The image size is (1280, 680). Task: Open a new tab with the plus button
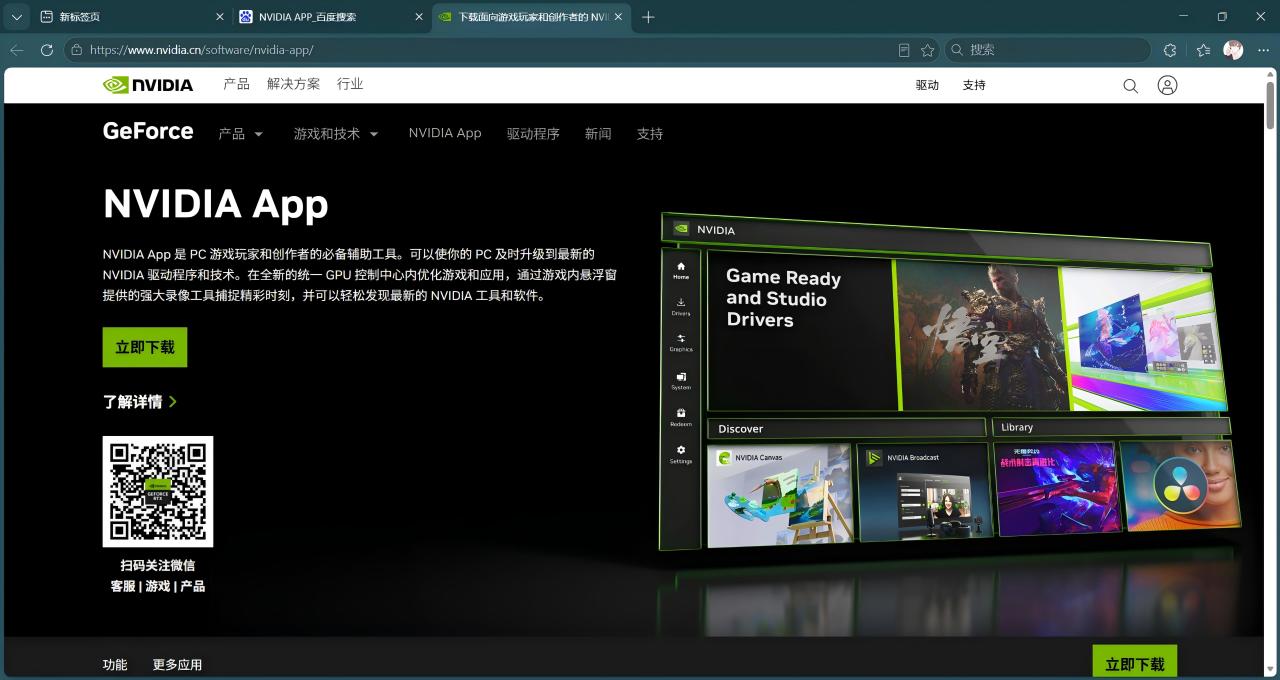pos(648,17)
